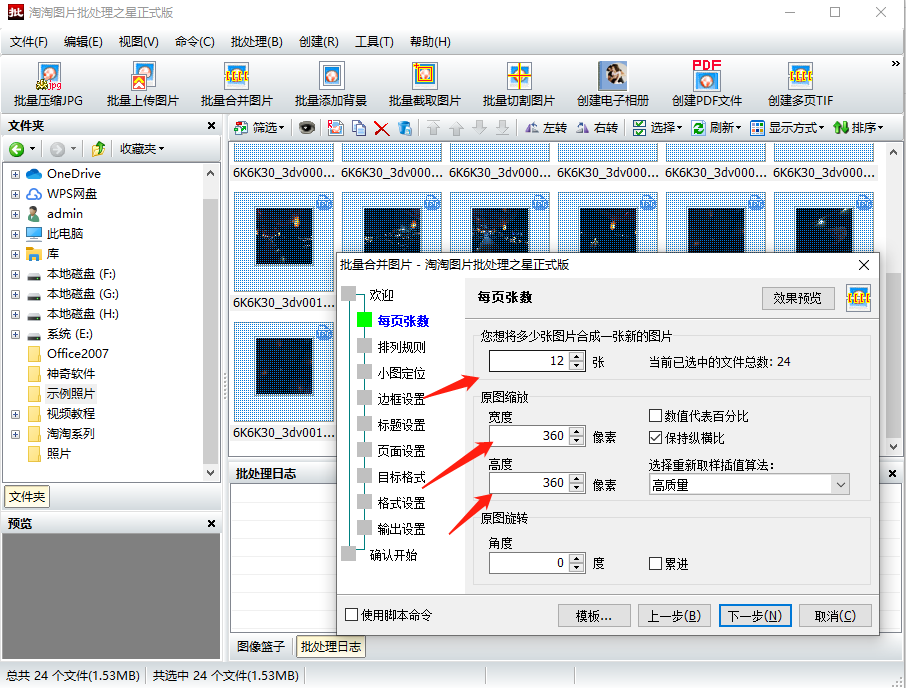This screenshot has height=688, width=906.
Task: Open 批量截取图片 tool
Action: (x=425, y=85)
